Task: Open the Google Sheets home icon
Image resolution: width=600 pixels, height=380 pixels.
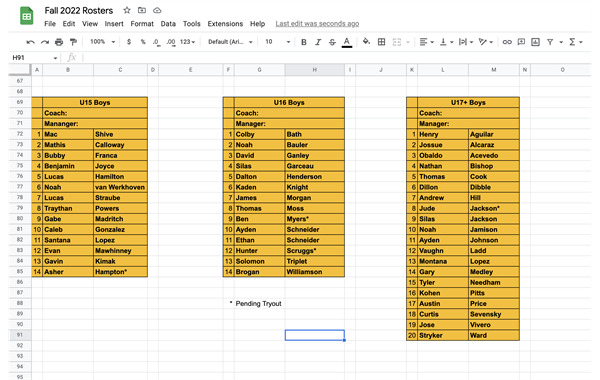Action: point(26,16)
